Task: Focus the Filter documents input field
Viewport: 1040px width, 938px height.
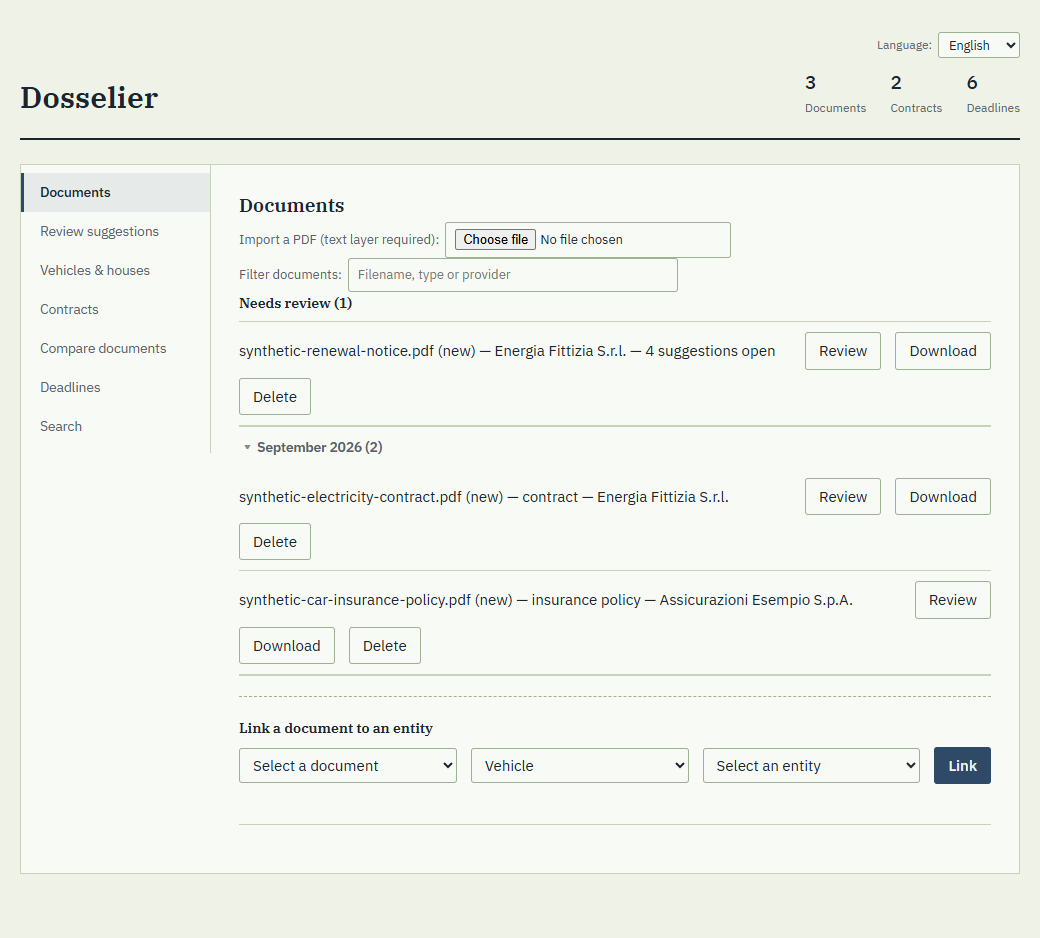Action: (513, 275)
